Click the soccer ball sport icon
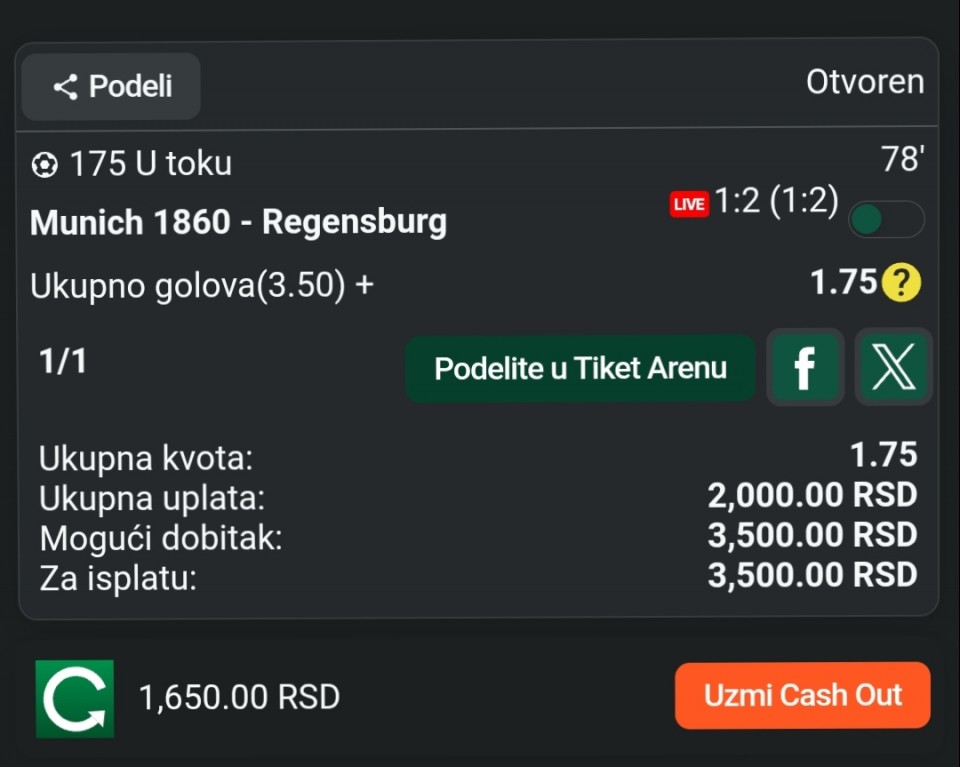The image size is (960, 767). (x=45, y=165)
